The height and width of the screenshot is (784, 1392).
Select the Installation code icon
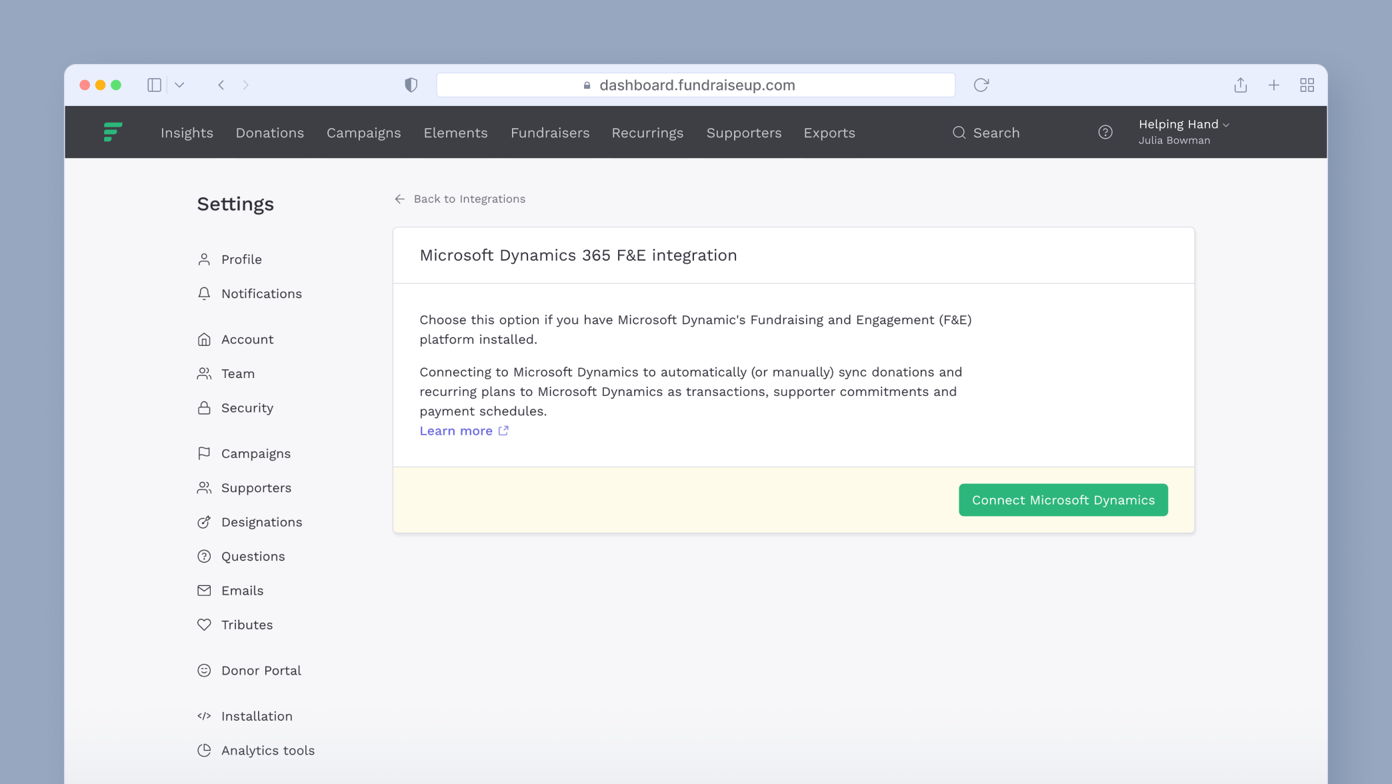[x=204, y=716]
